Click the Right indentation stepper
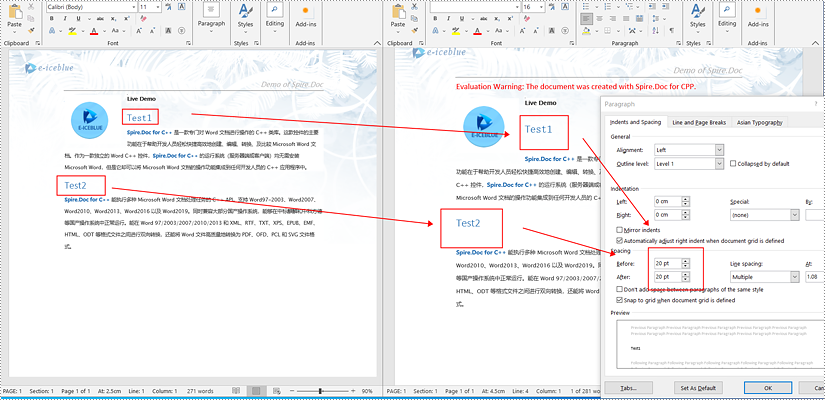This screenshot has height=400, width=825. pyautogui.click(x=686, y=215)
